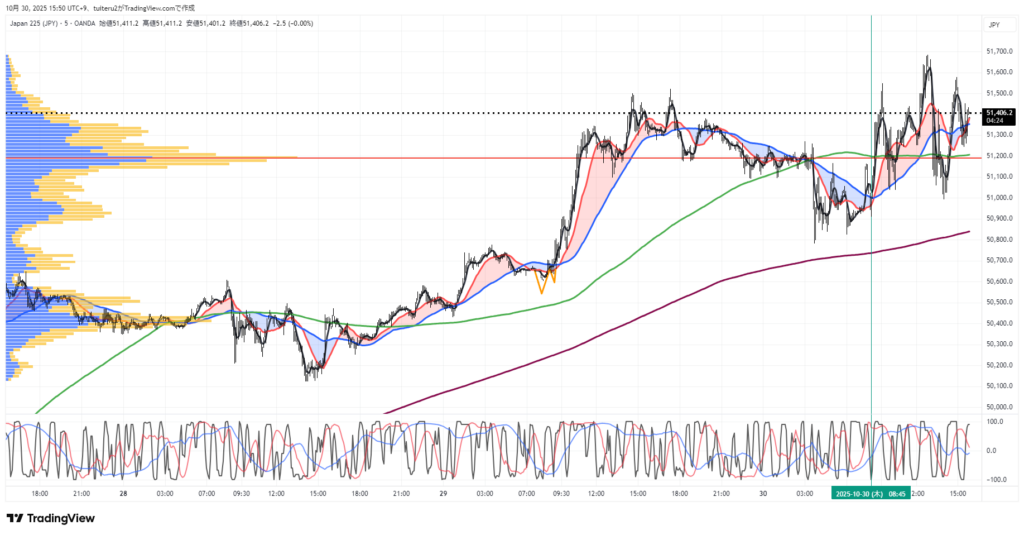The image size is (1024, 535).
Task: Click date label 28 on time axis
Action: pos(122,493)
